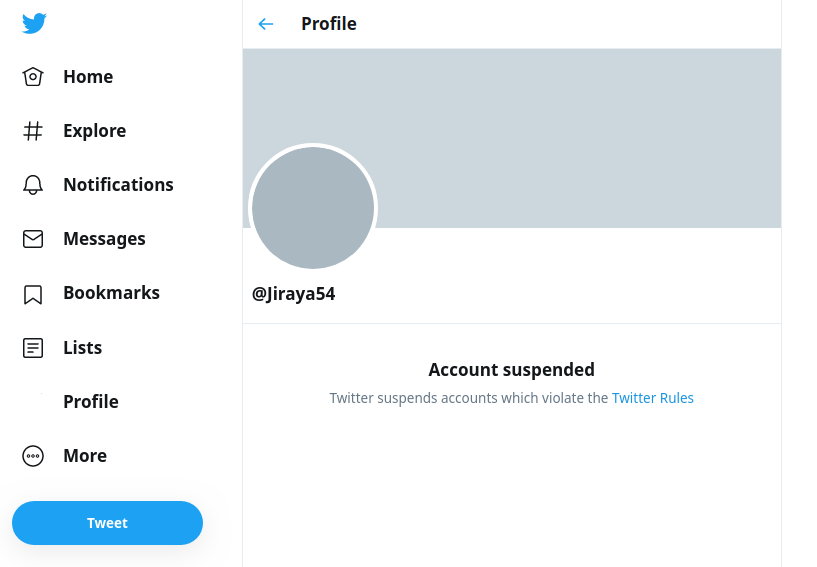Click the blue Tweet button
817x567 pixels.
click(x=107, y=523)
